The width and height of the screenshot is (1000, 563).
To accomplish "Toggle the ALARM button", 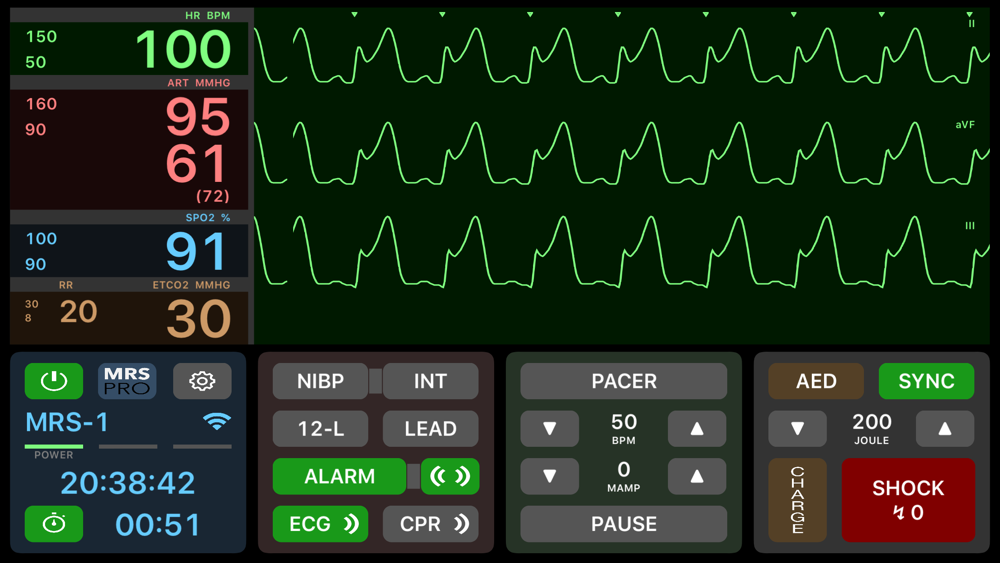I will (x=339, y=476).
